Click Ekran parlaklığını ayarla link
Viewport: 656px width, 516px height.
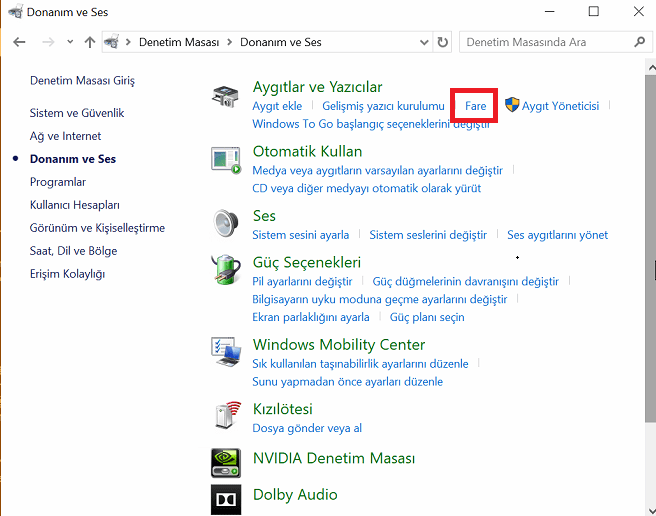310,318
